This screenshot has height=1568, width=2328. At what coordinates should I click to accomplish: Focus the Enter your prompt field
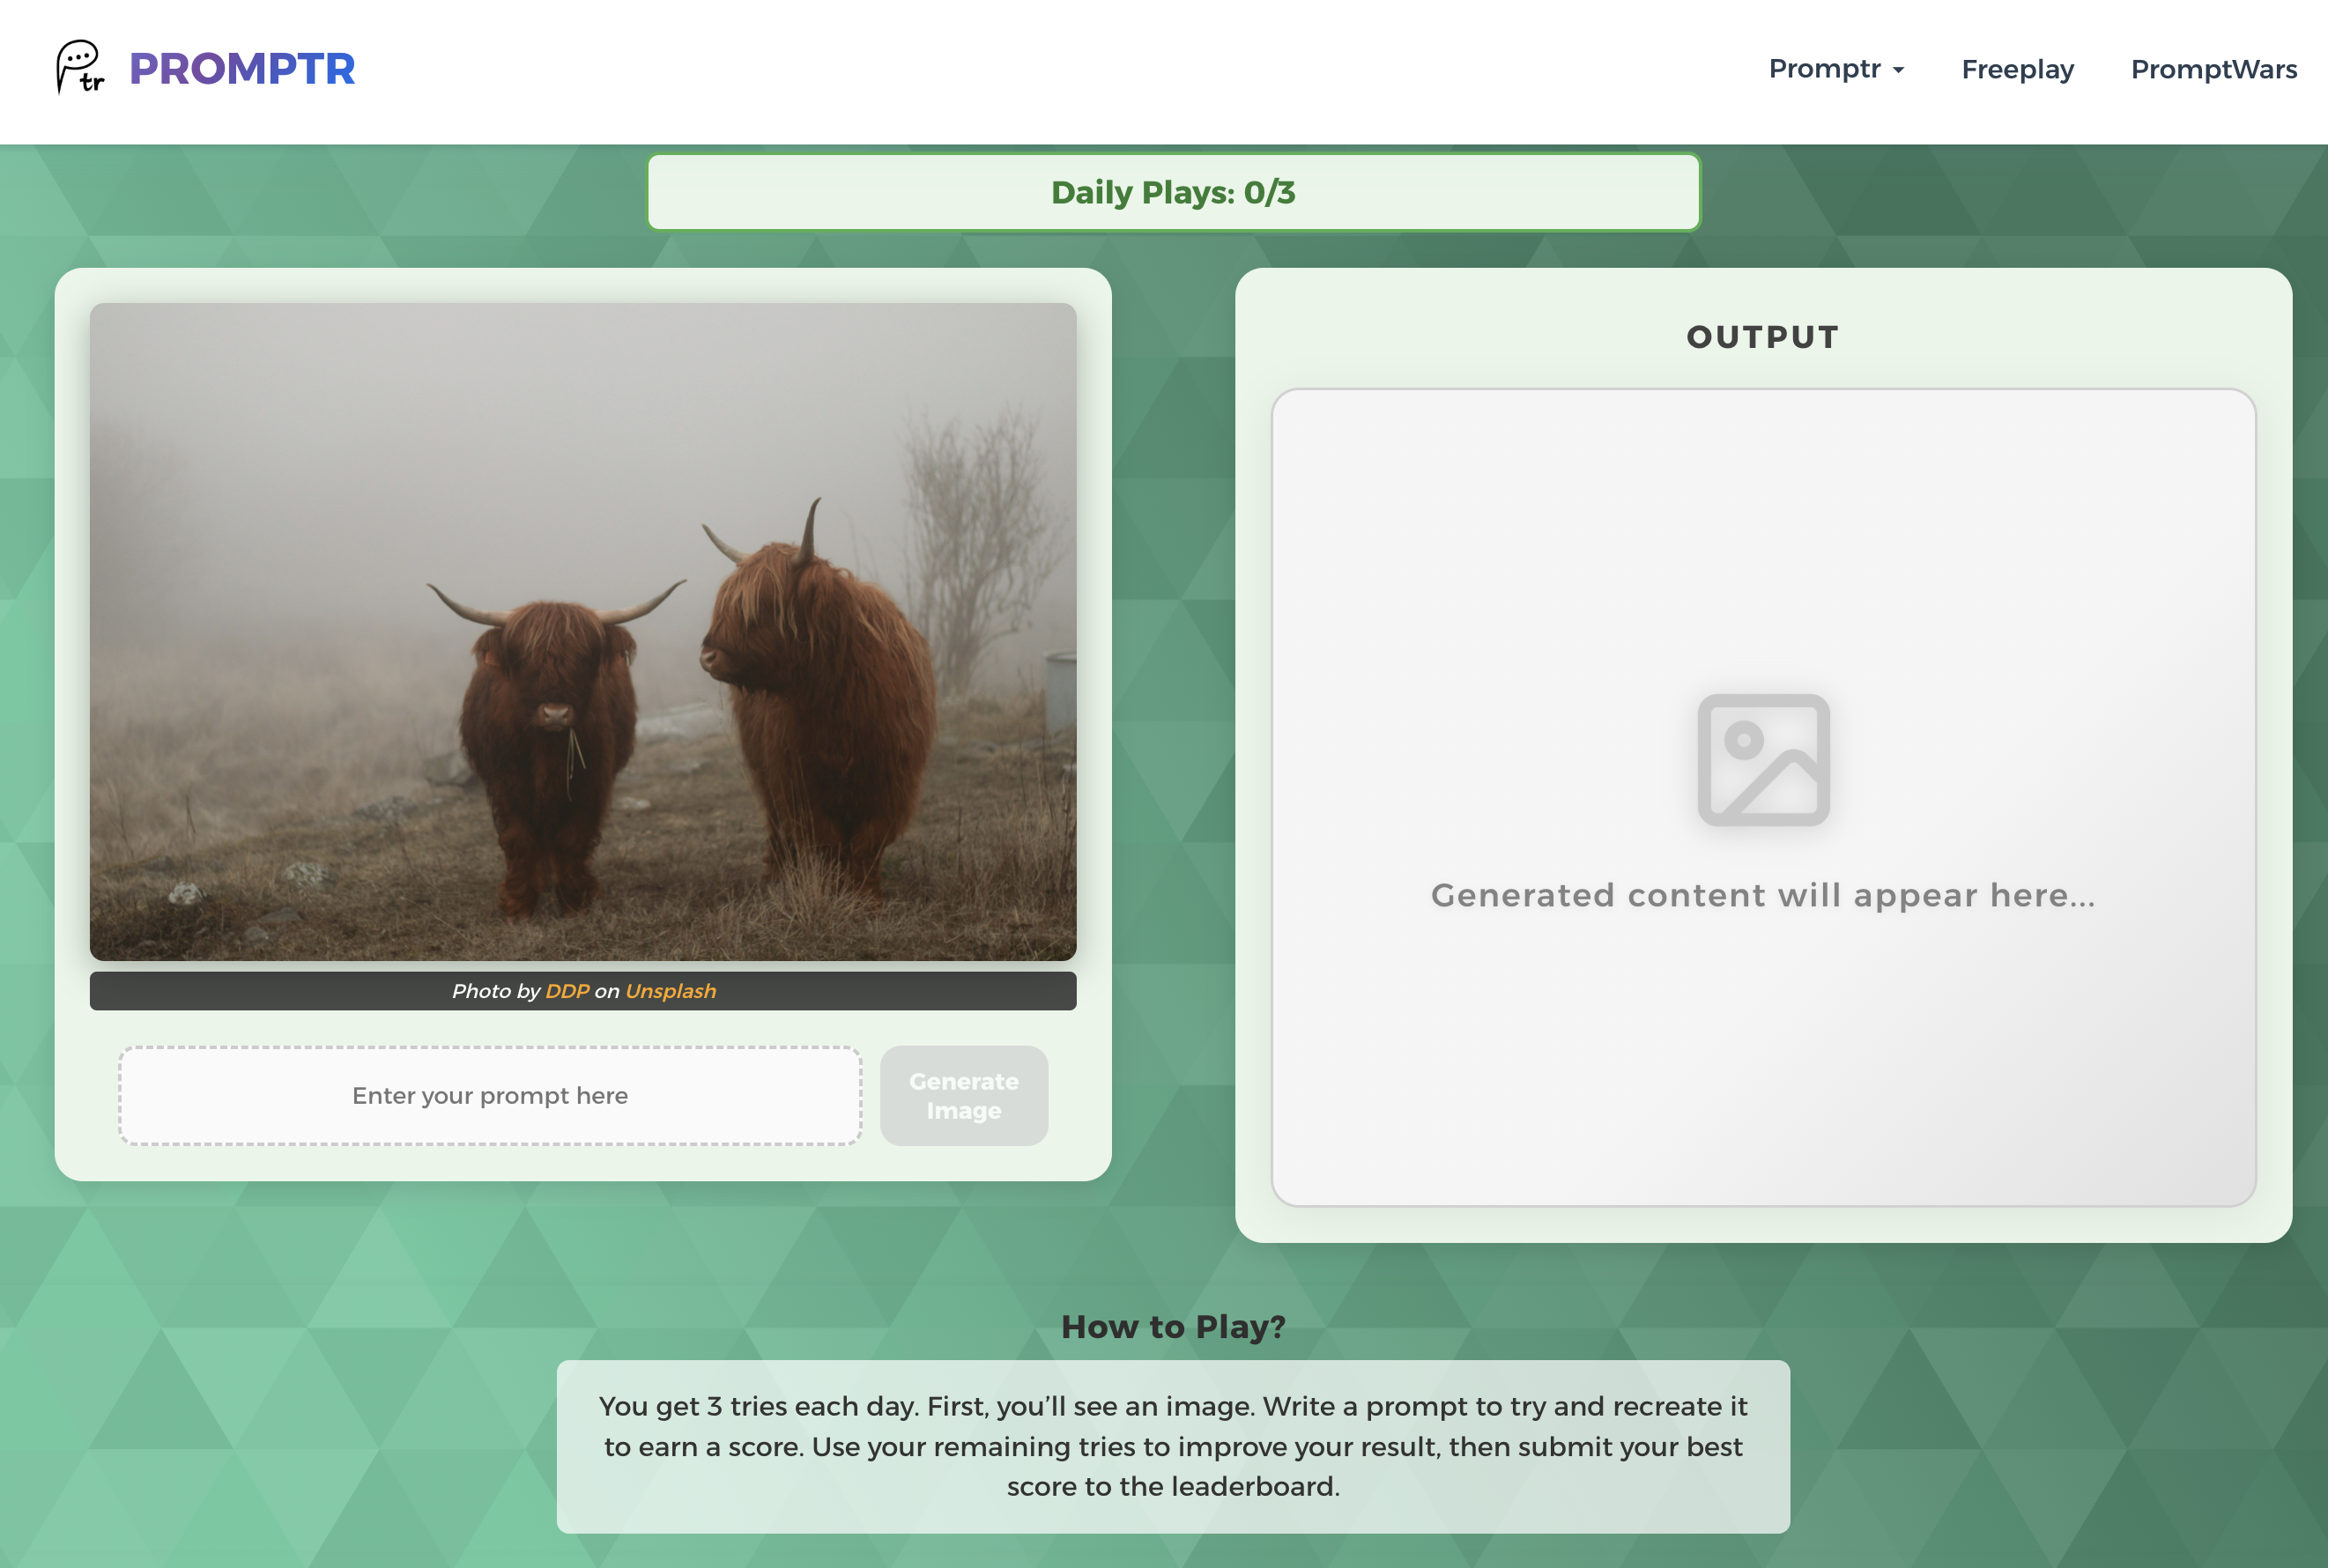coord(490,1095)
